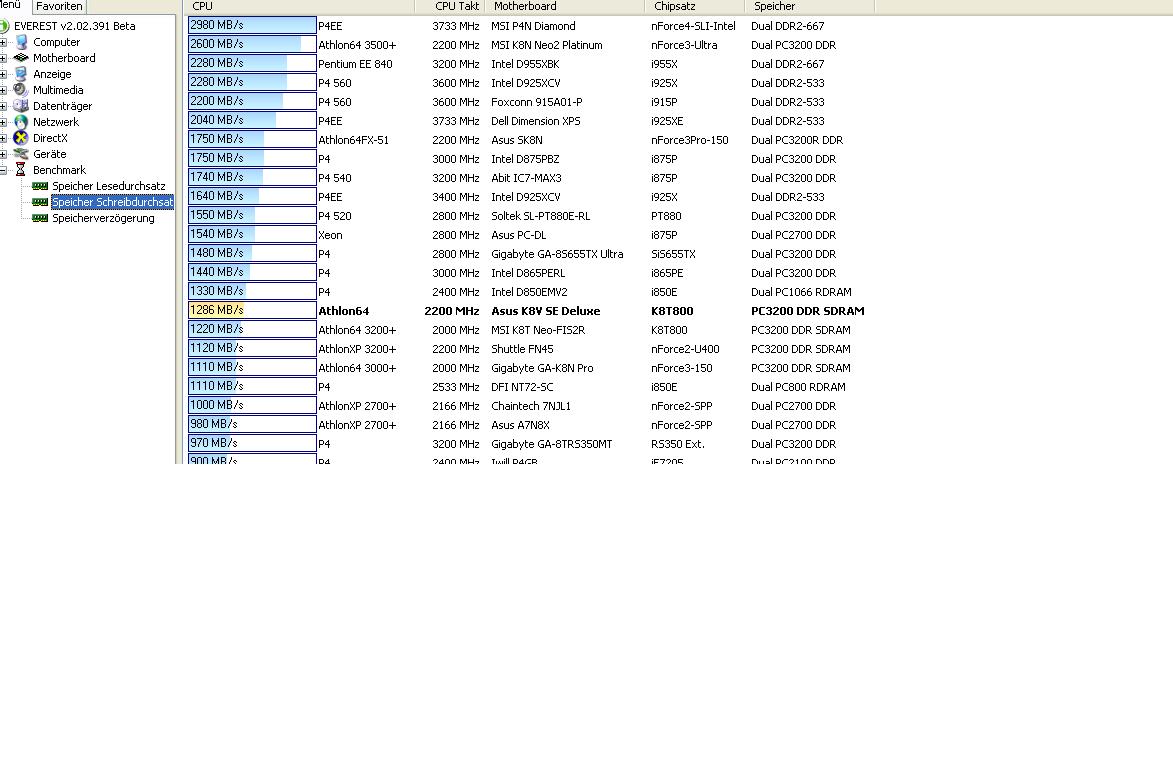Sort by the CPU column header
Viewport: 1173px width, 768px height.
point(298,6)
